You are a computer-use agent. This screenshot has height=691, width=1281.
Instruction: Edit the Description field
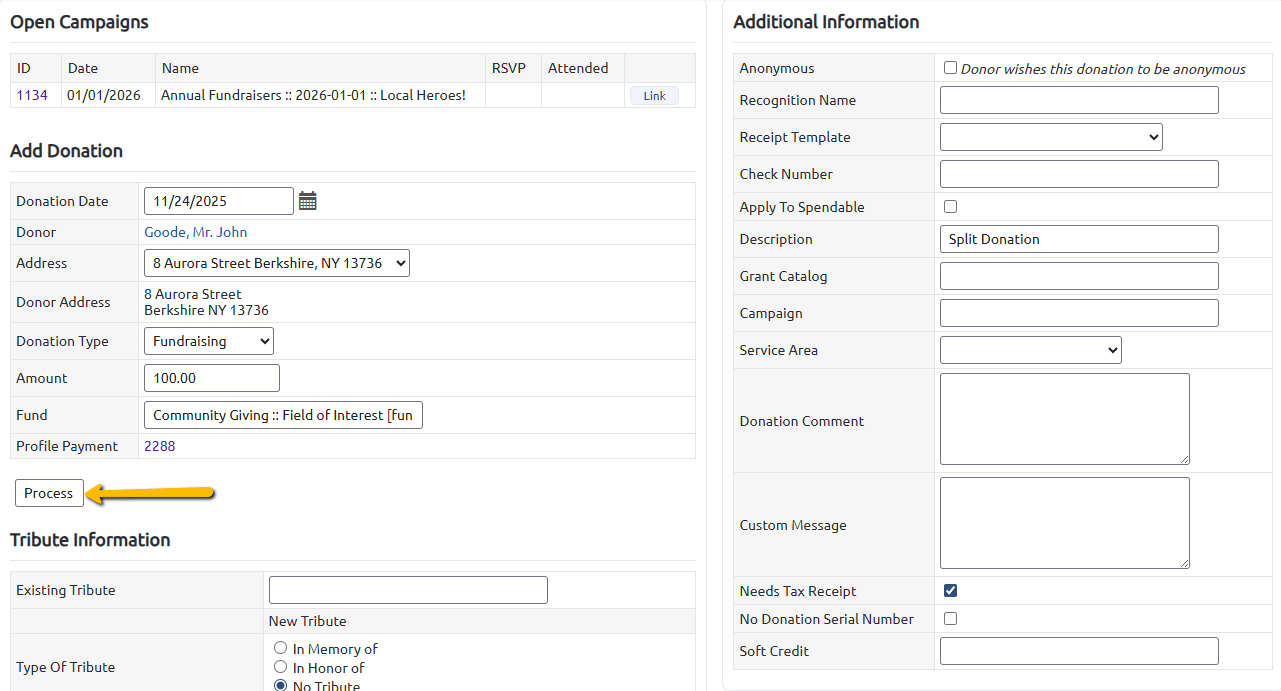[x=1079, y=239]
